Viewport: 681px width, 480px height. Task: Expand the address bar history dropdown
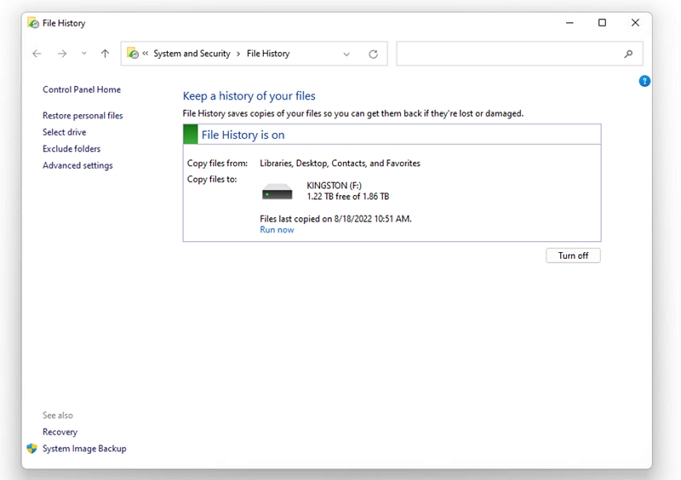[346, 54]
